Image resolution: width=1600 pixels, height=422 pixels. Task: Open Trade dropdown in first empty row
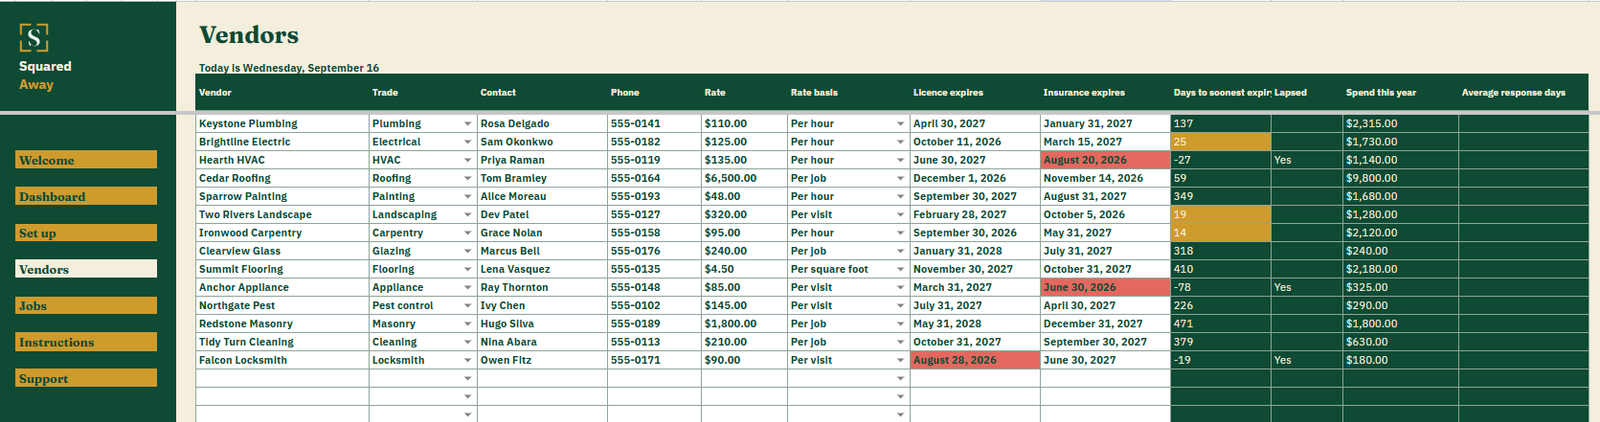coord(467,378)
